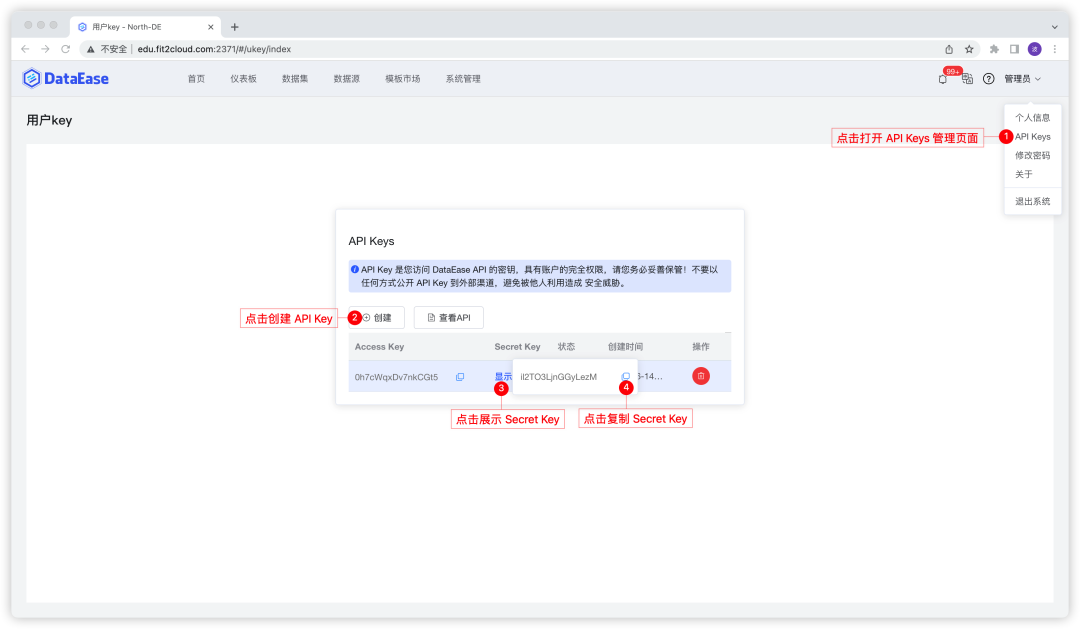Viewport: 1080px width, 629px height.
Task: Click the DataEase logo
Action: (65, 78)
